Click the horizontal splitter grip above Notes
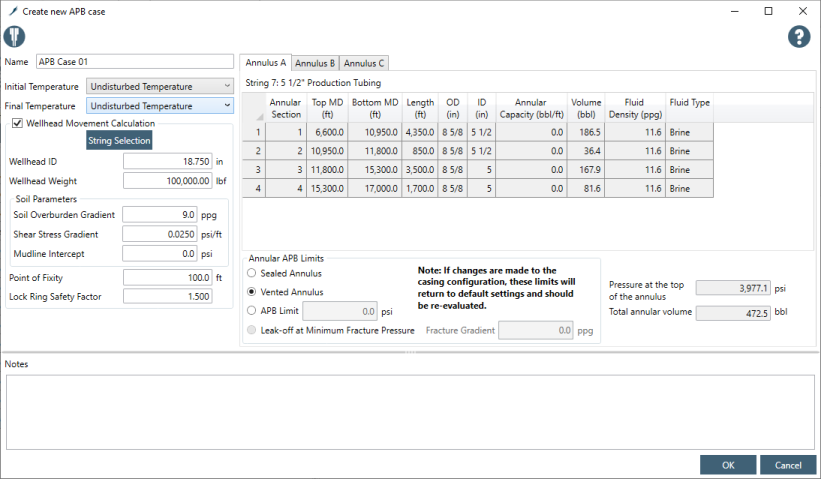The height and width of the screenshot is (479, 821). [x=410, y=352]
